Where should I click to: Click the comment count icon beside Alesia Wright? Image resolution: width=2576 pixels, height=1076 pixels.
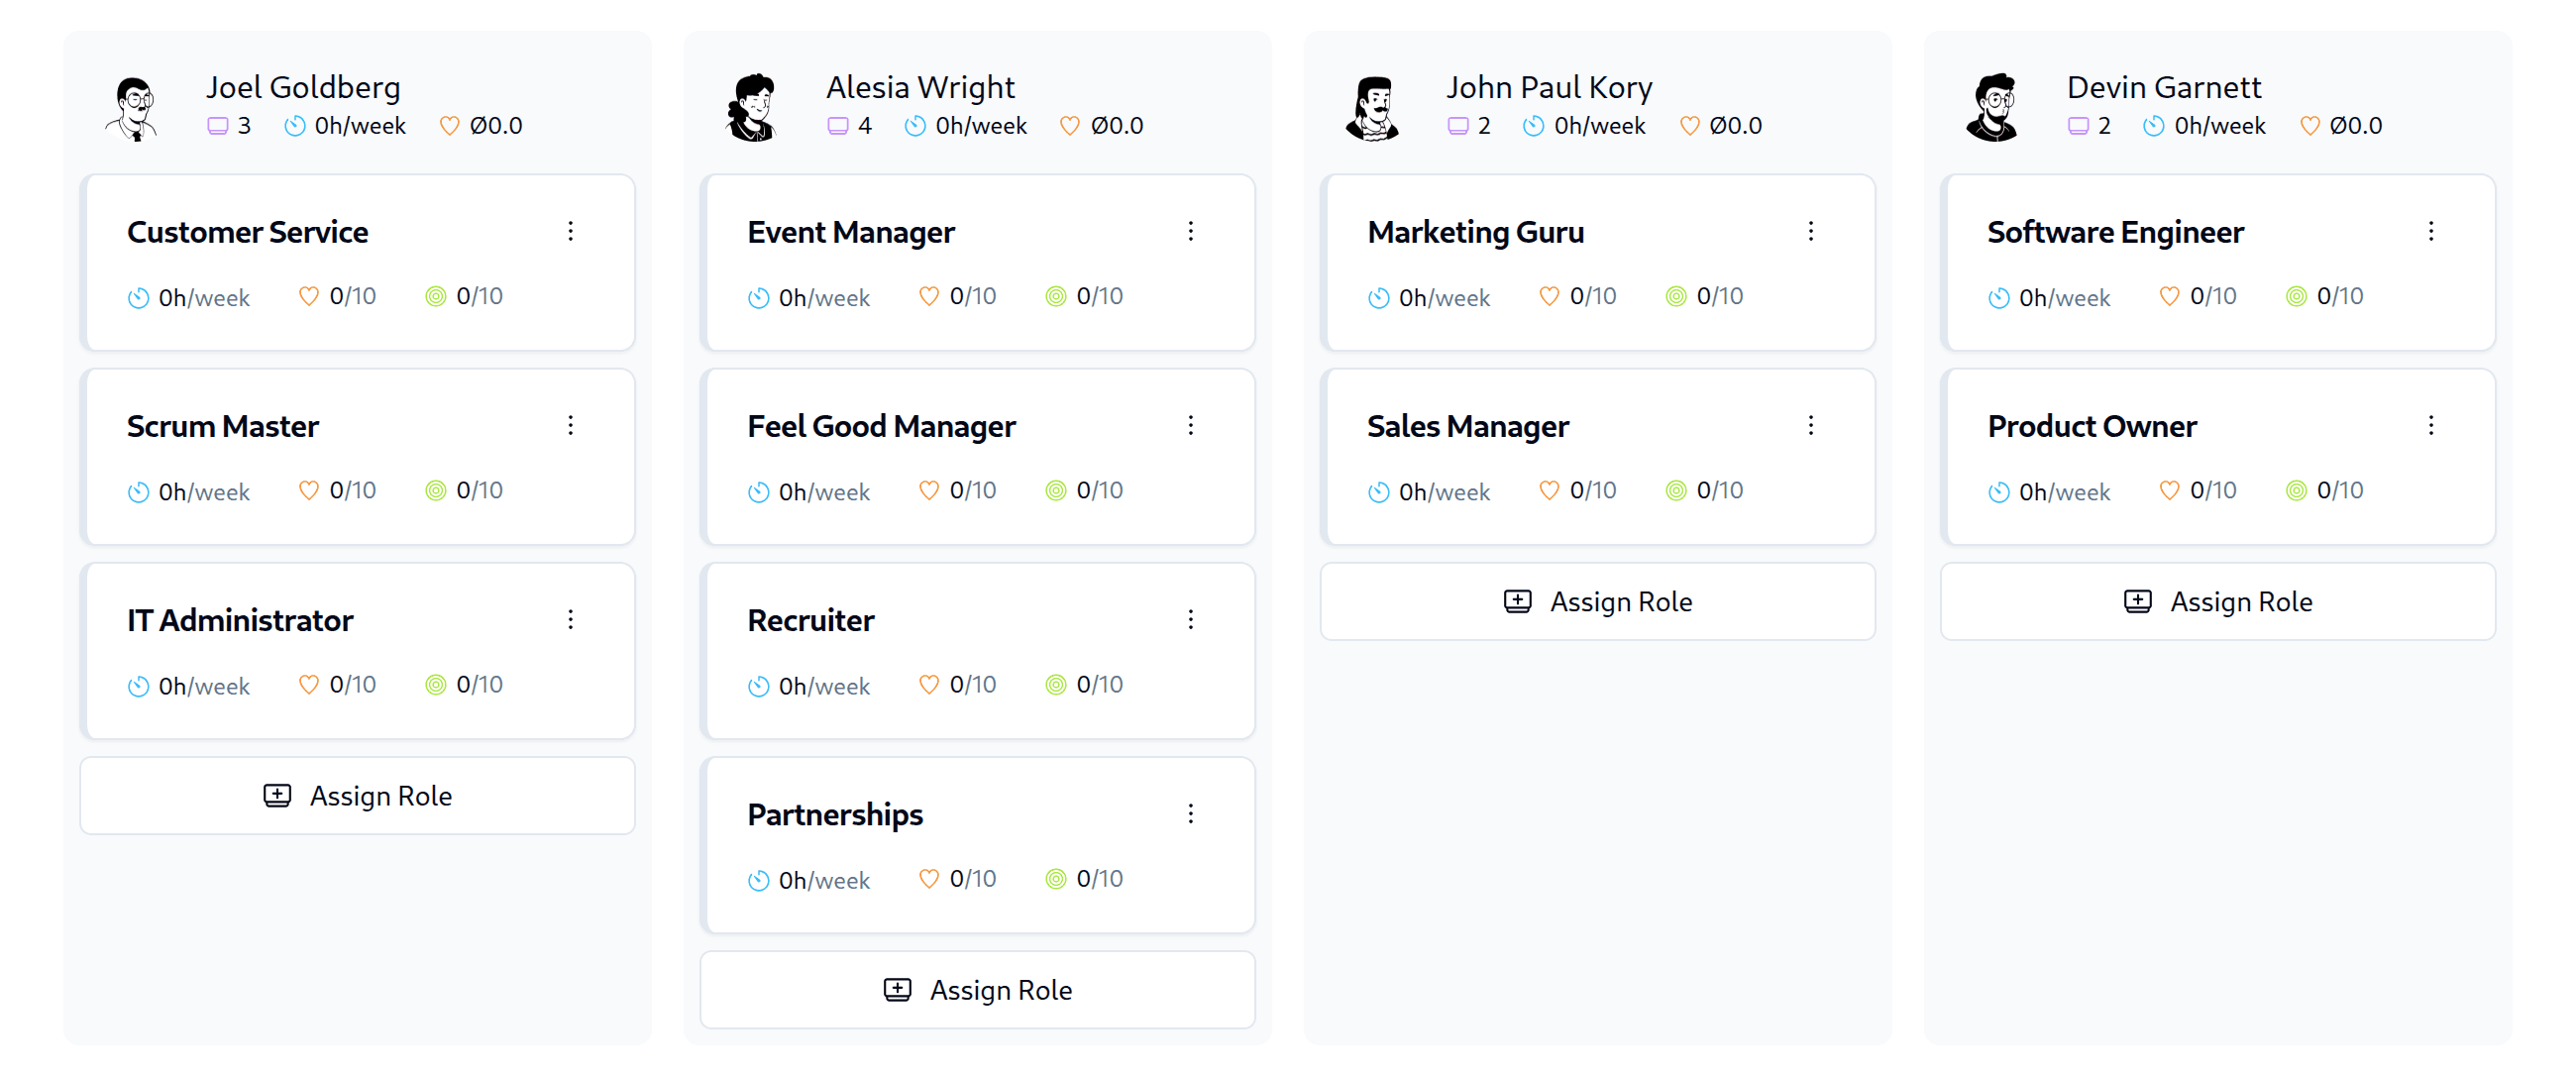coord(837,125)
